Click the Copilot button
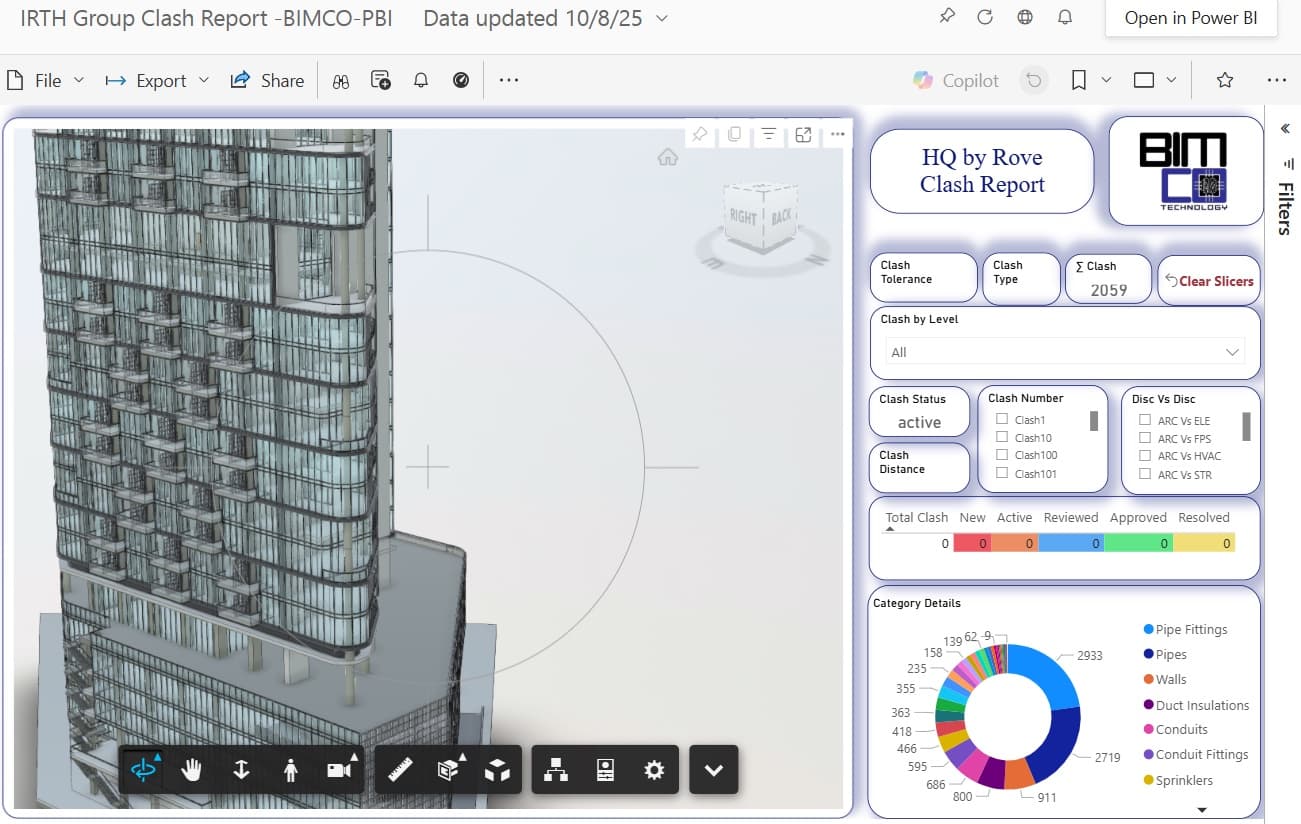Screen dimensions: 1301x824 click(956, 80)
